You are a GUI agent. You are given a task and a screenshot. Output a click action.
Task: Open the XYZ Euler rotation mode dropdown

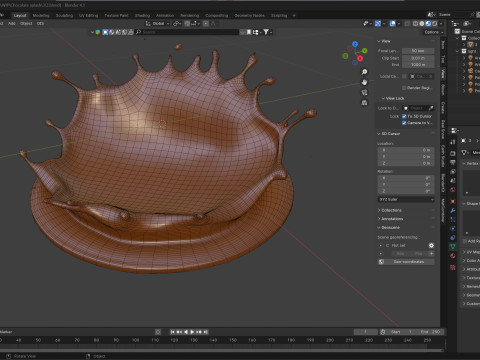click(x=406, y=199)
